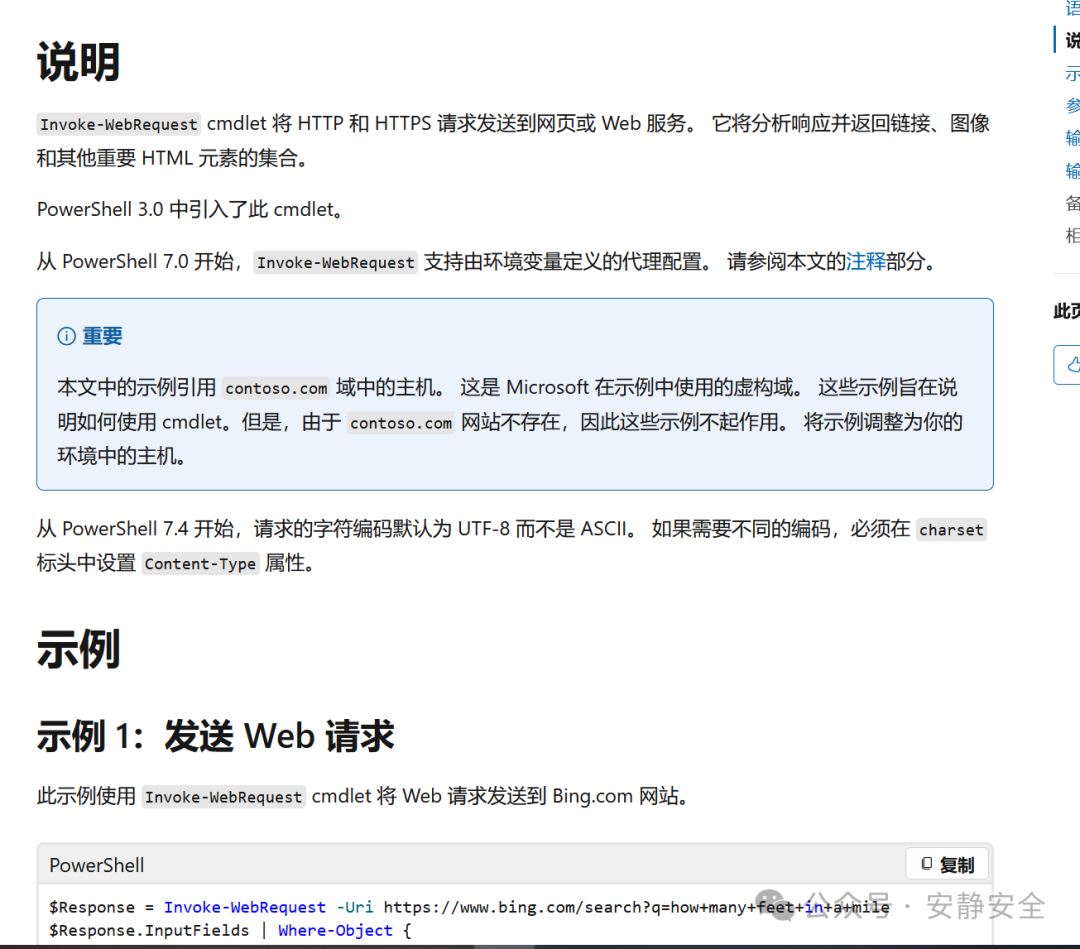This screenshot has width=1080, height=949.
Task: Click the highlighted 说明 entry in the sidebar
Action: pyautogui.click(x=1071, y=40)
